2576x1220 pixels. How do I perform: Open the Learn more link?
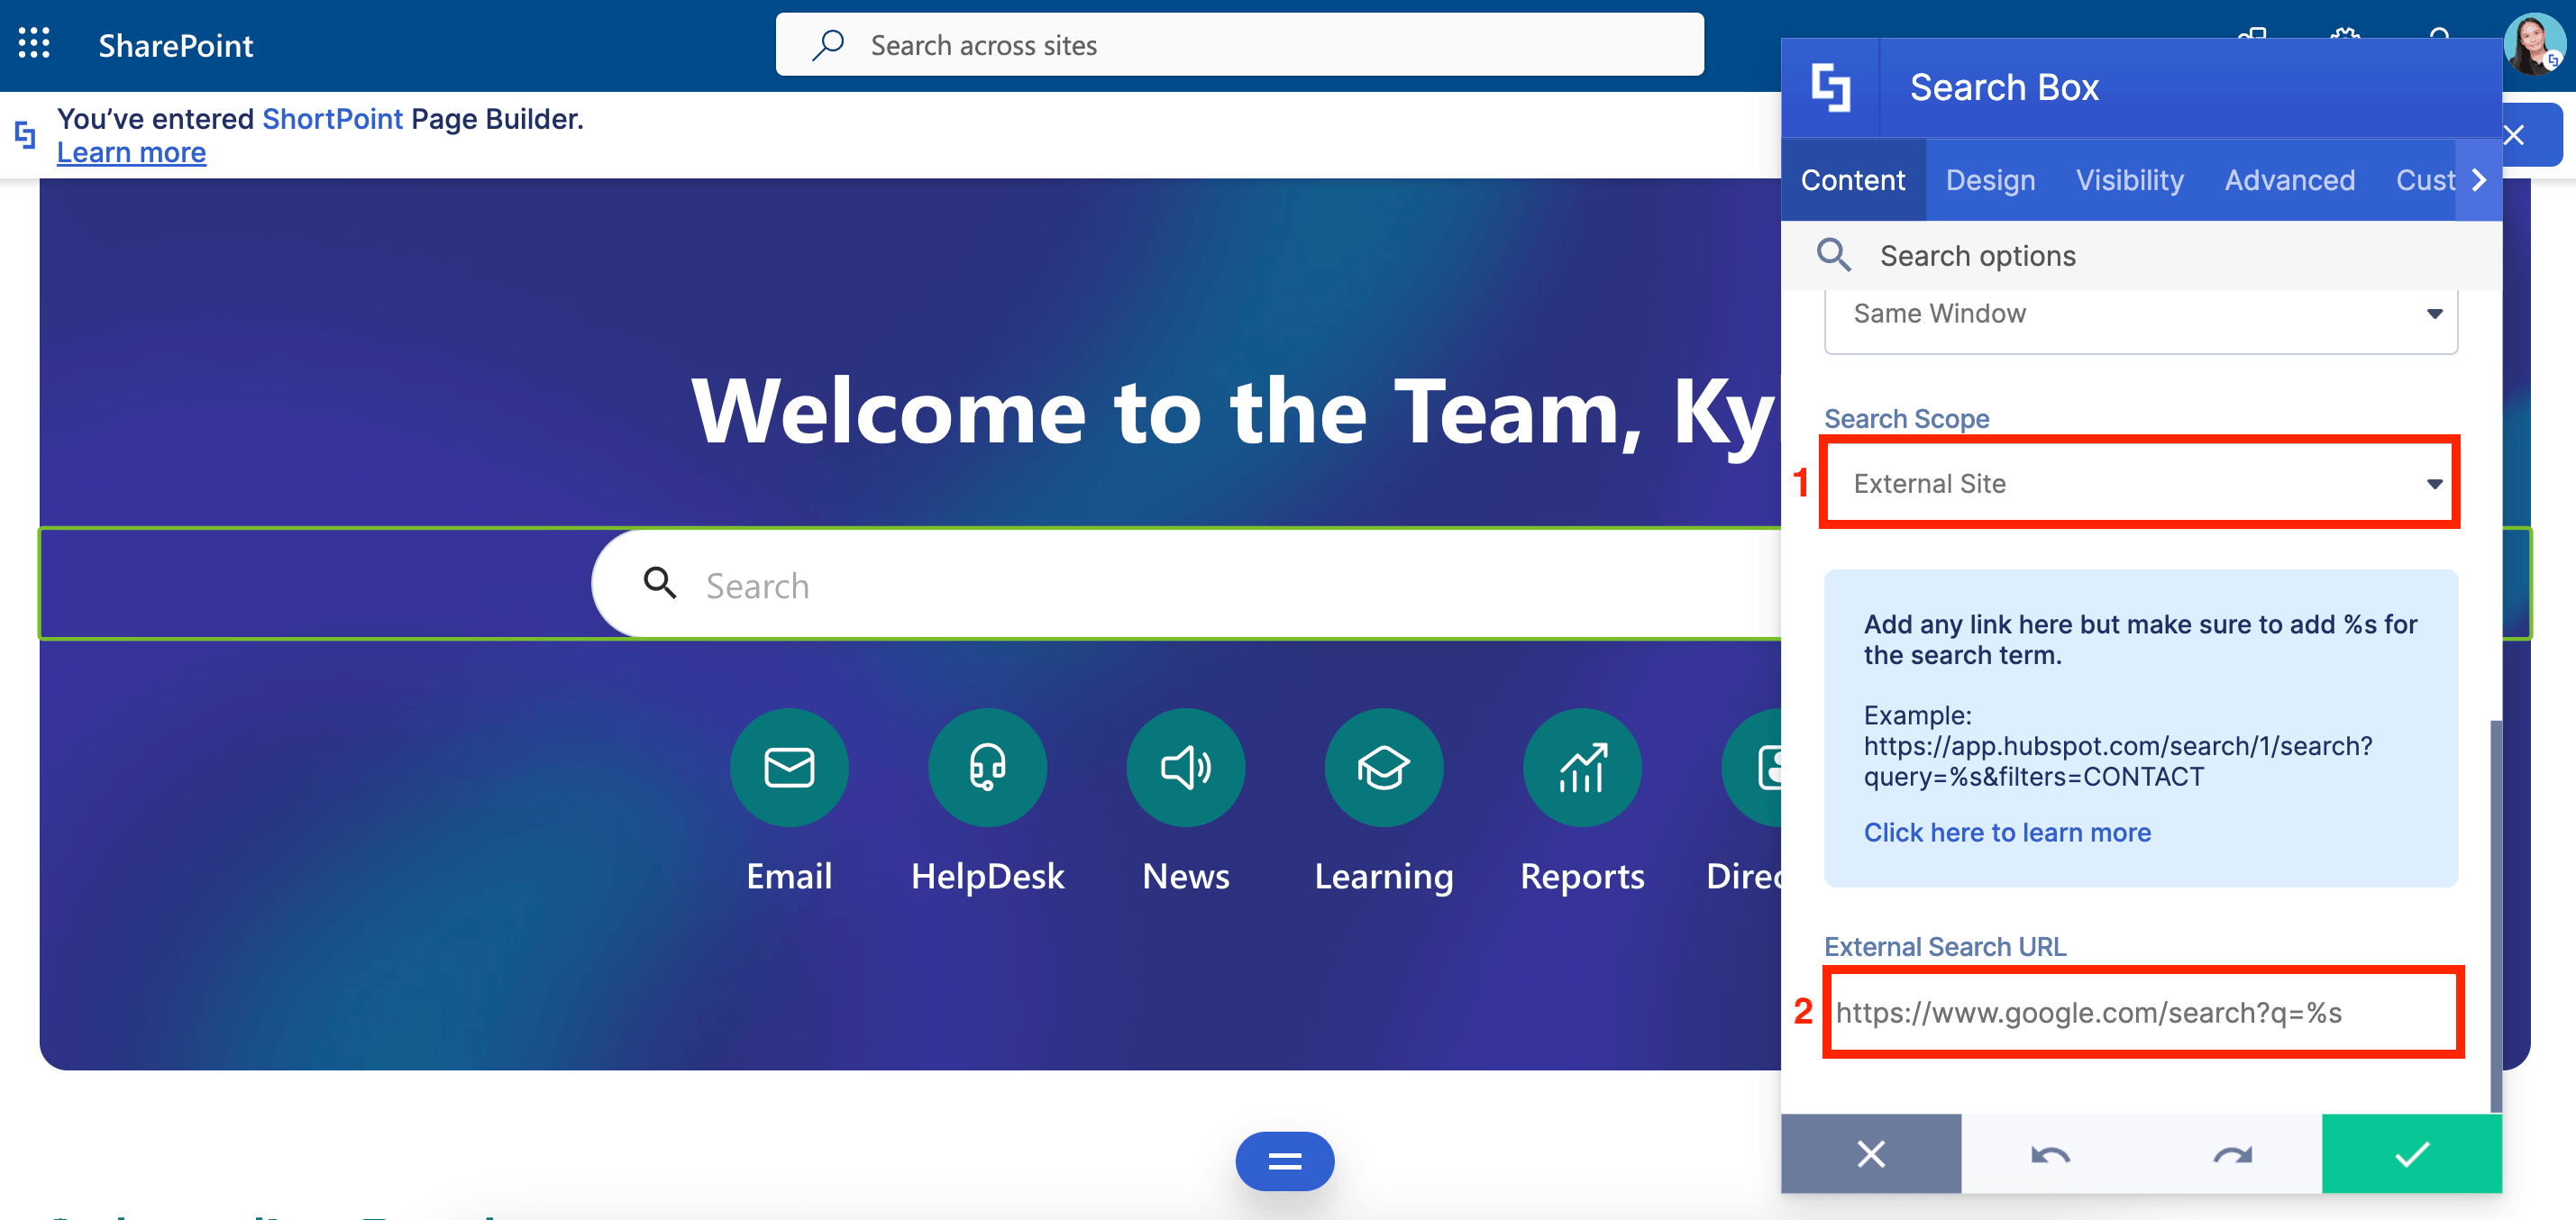pyautogui.click(x=131, y=153)
